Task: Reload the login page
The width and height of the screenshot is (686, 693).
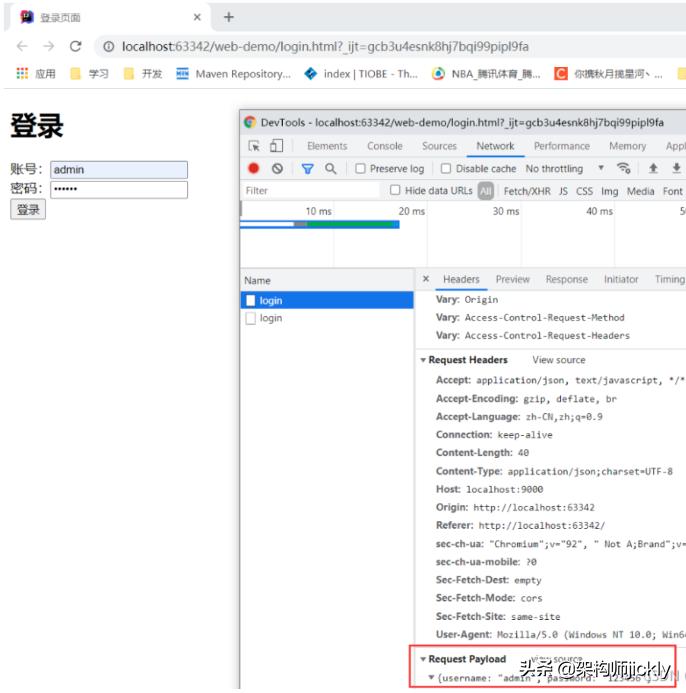Action: click(76, 46)
